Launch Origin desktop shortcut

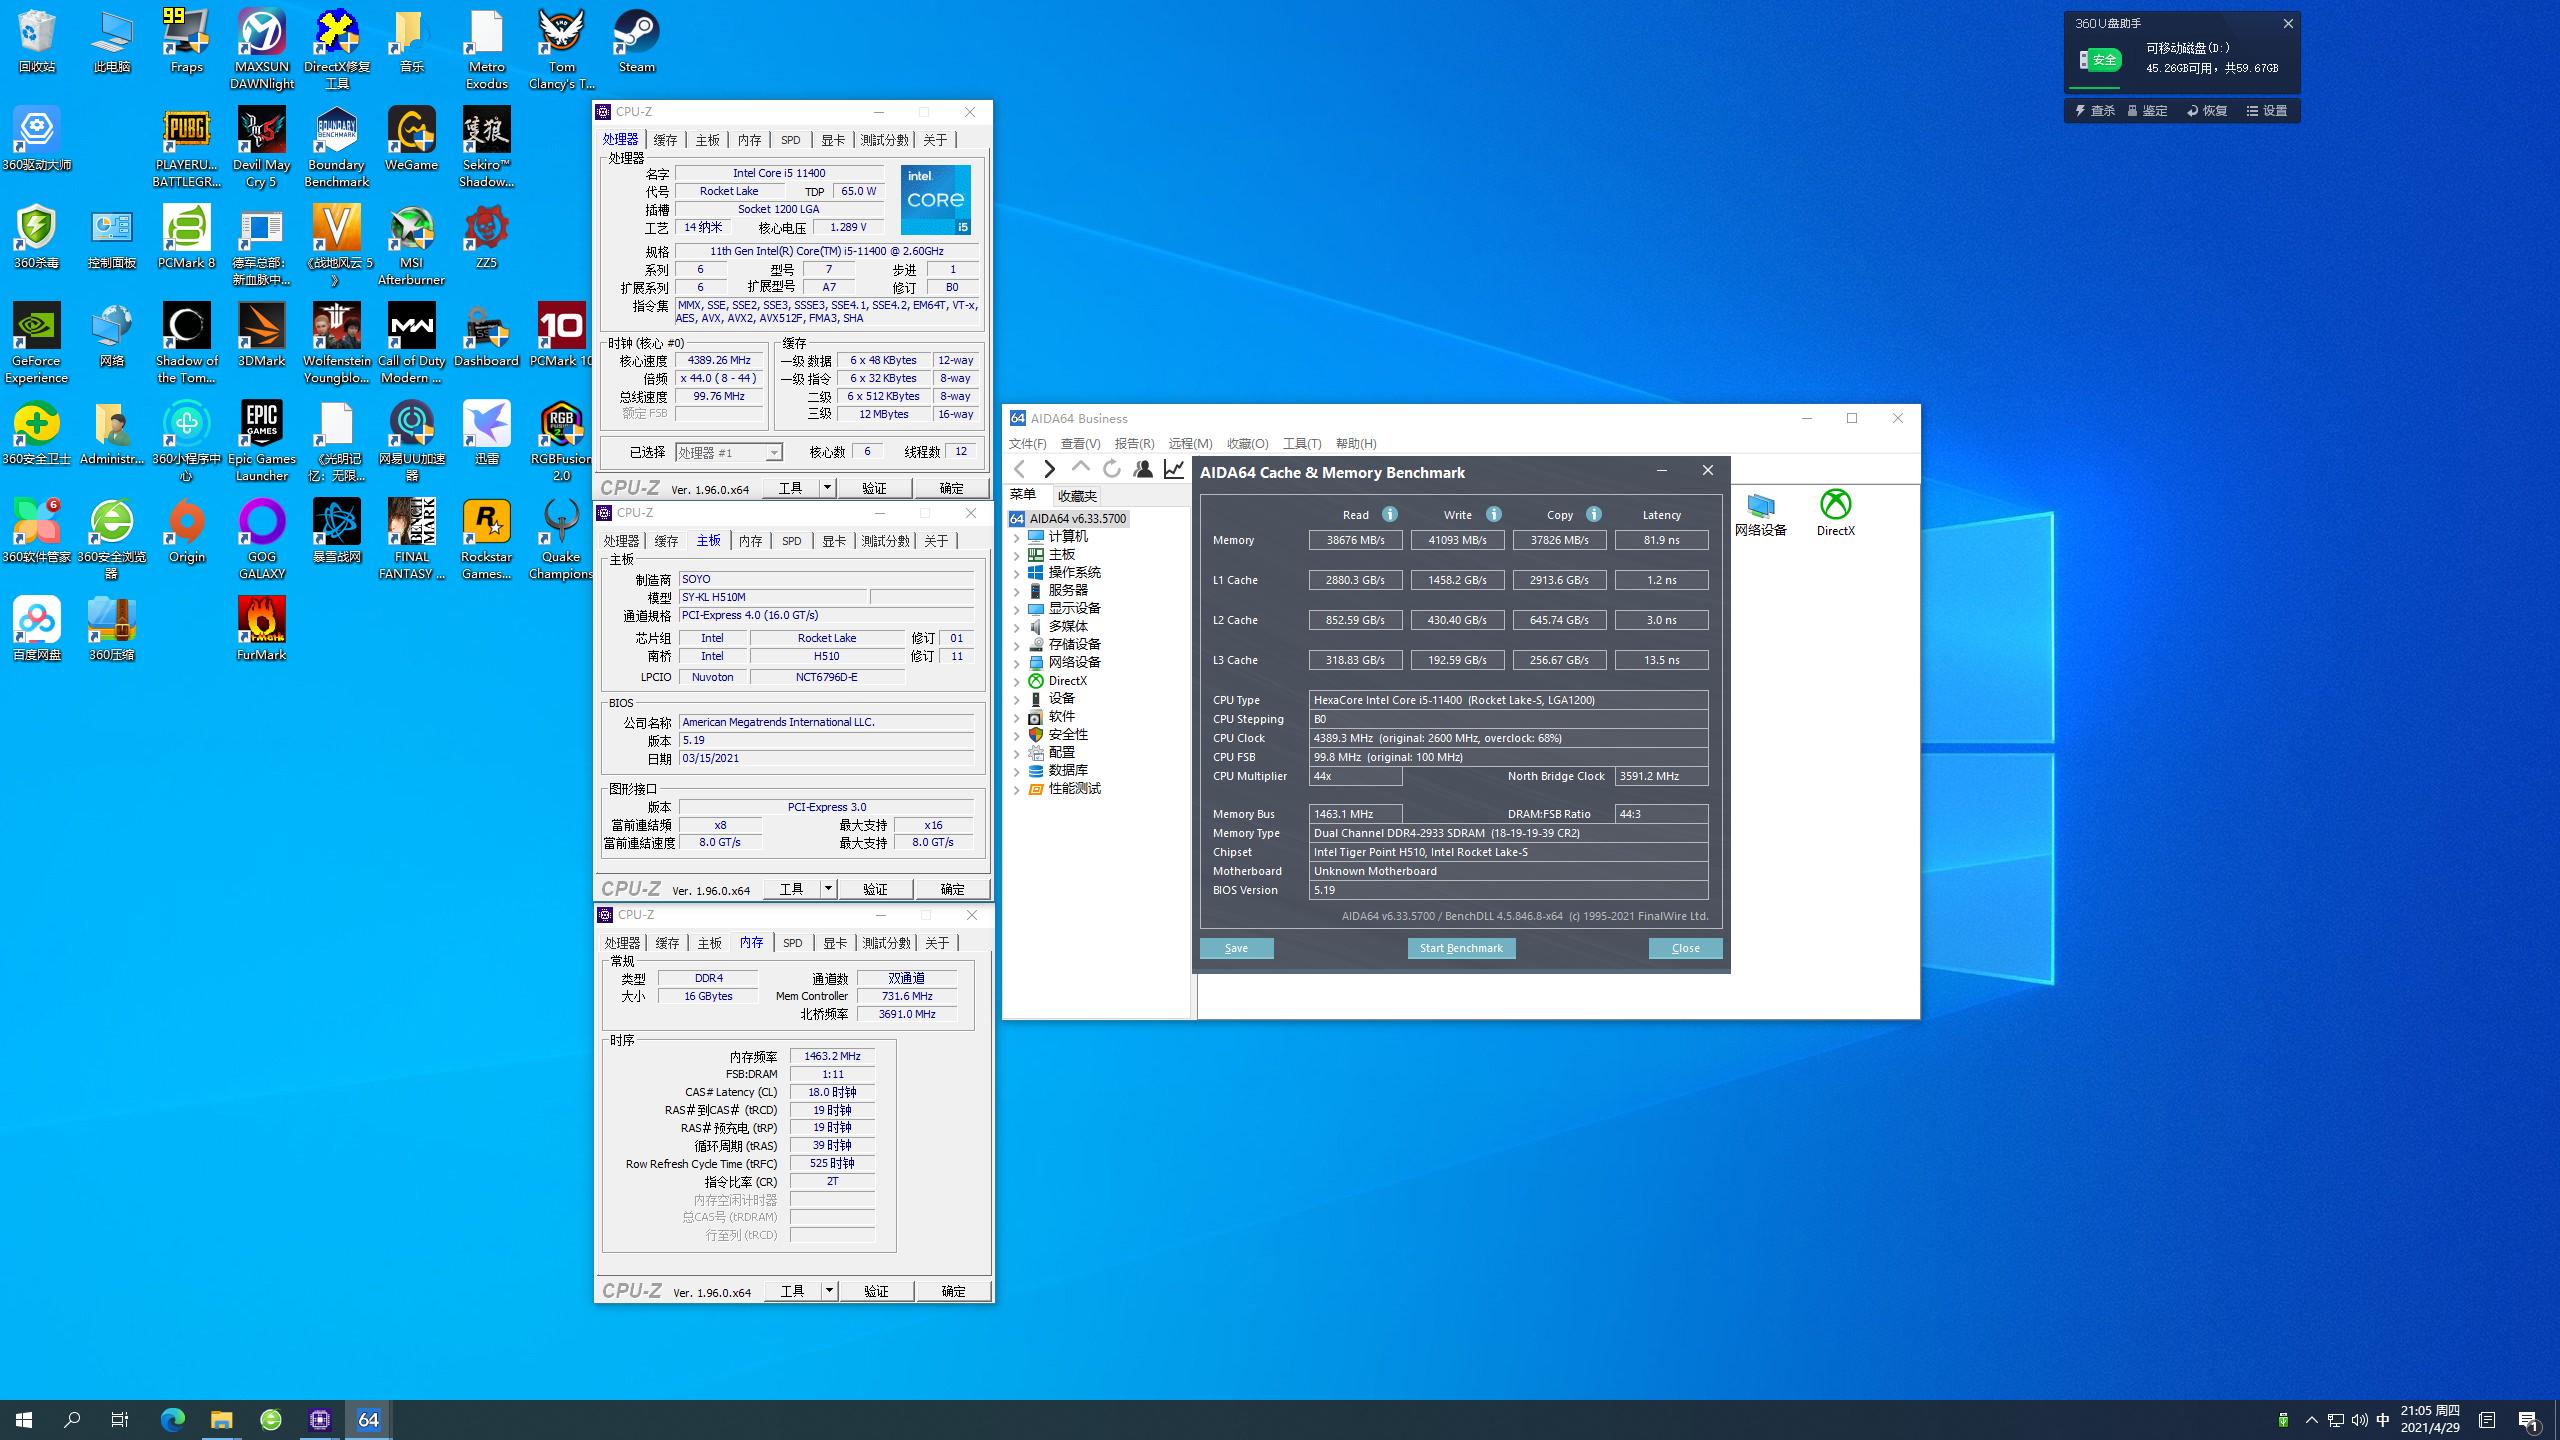[x=186, y=532]
